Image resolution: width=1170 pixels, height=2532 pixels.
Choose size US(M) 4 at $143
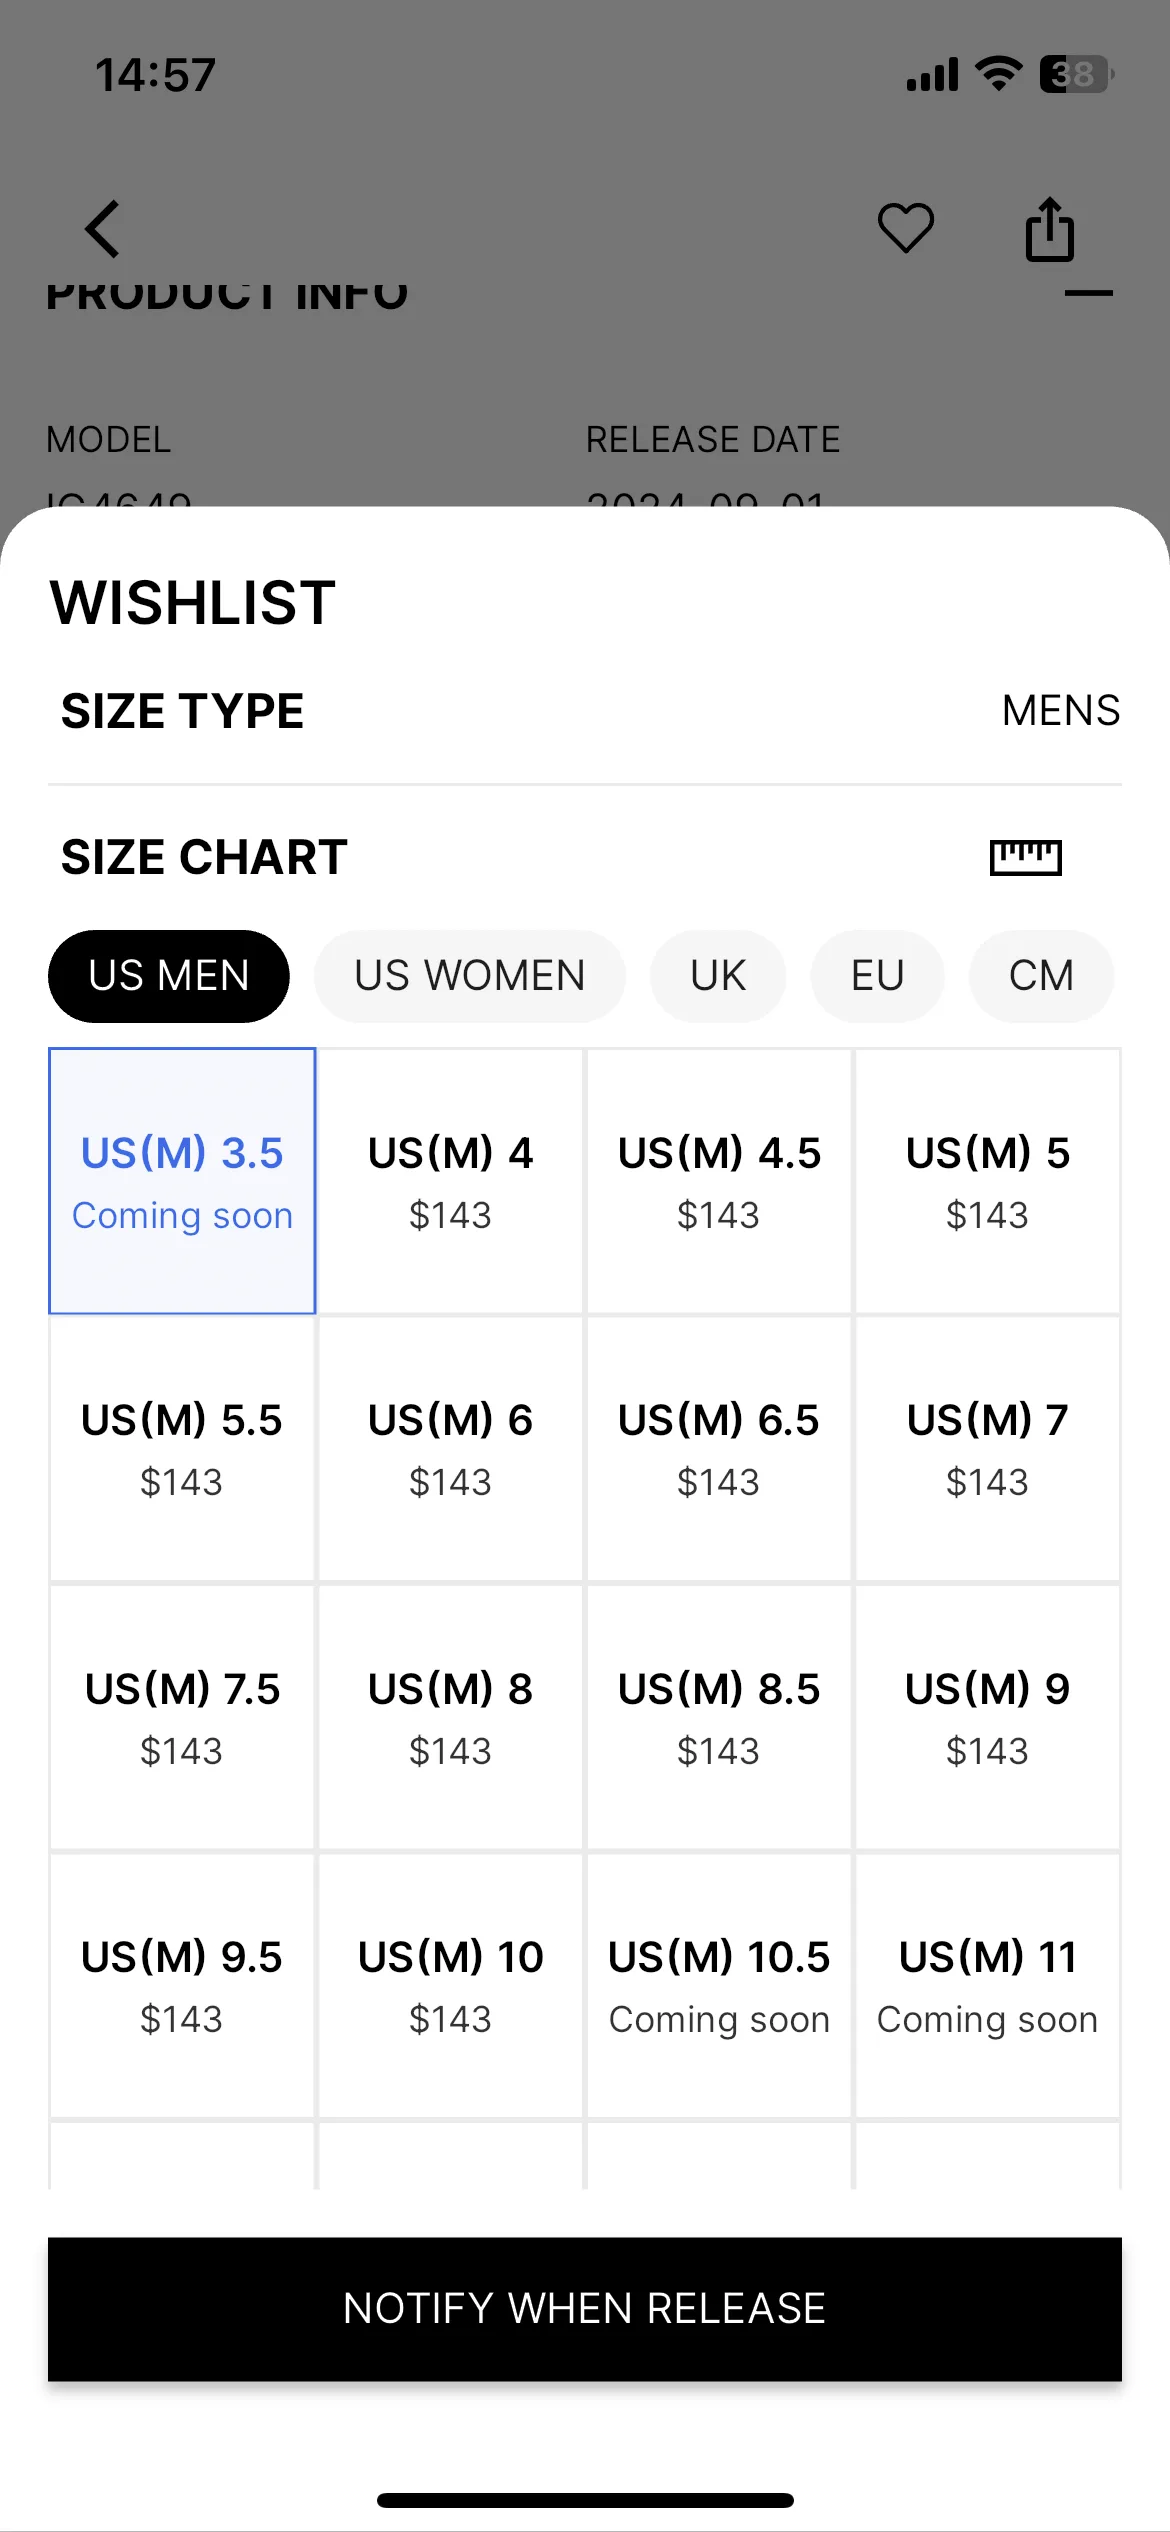[x=450, y=1181]
